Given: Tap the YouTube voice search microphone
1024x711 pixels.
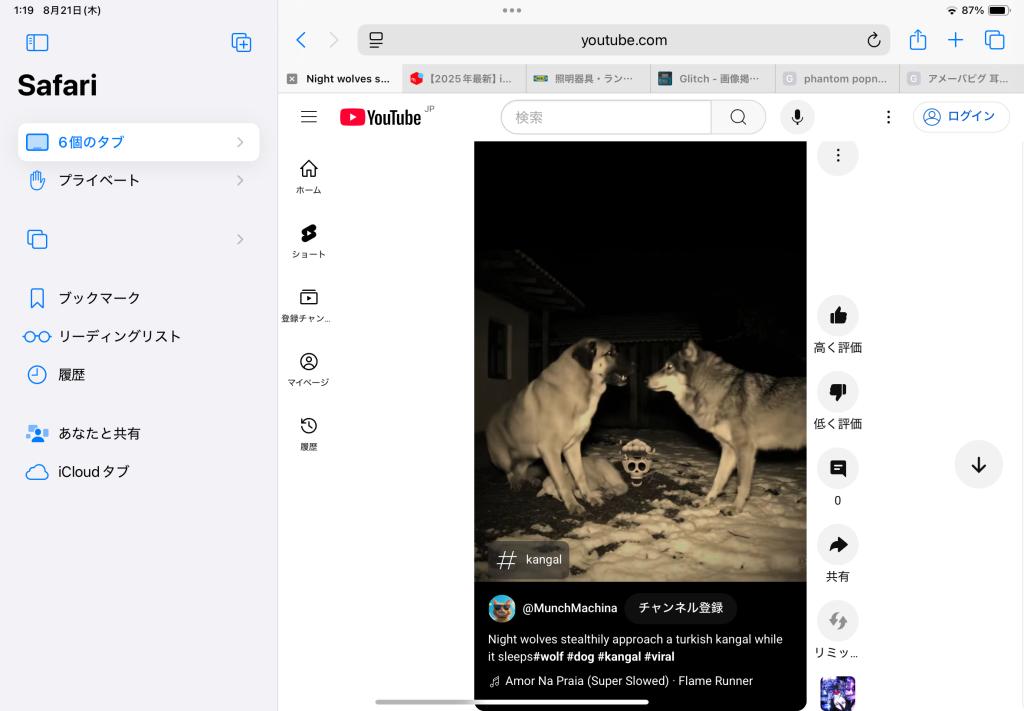Looking at the screenshot, I should 797,117.
